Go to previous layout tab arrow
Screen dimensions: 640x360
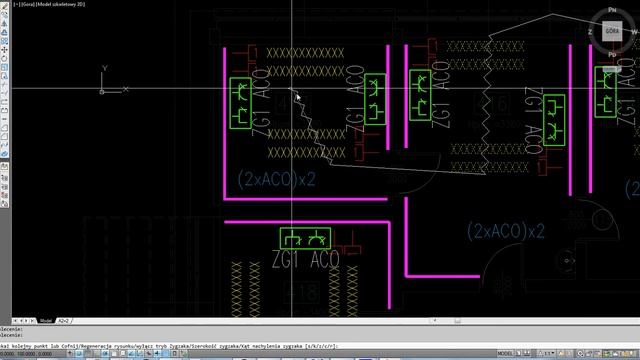[21, 321]
